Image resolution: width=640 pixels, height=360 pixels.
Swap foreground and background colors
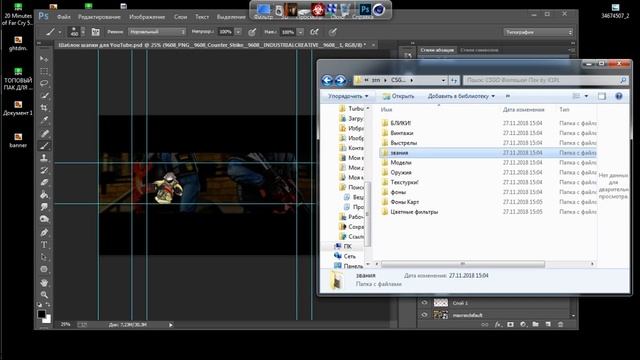(48, 304)
